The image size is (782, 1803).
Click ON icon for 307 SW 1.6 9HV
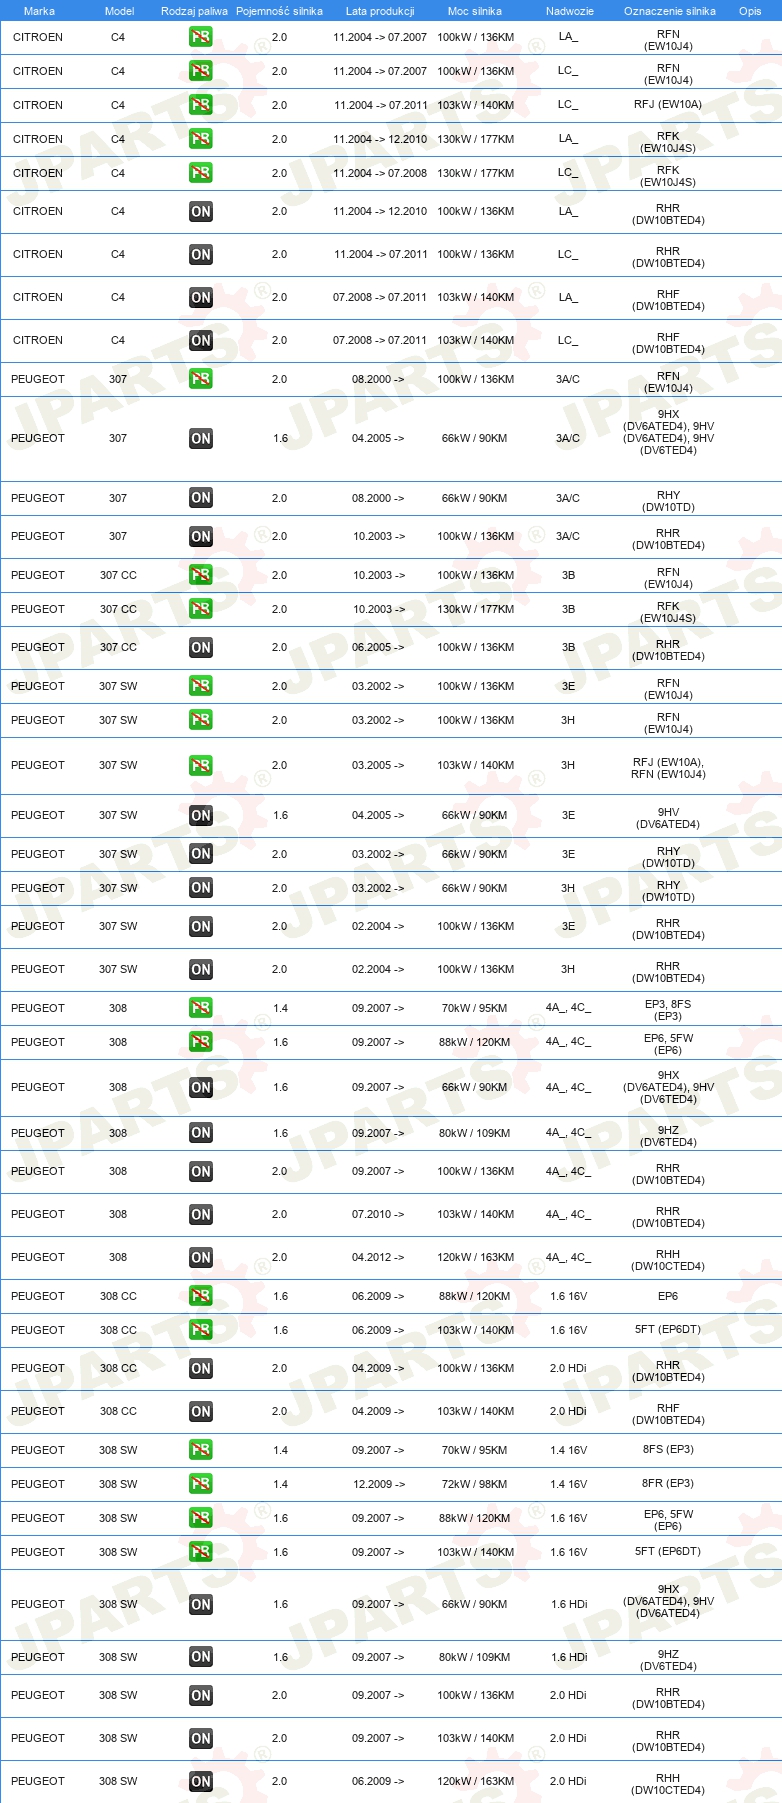coord(201,815)
